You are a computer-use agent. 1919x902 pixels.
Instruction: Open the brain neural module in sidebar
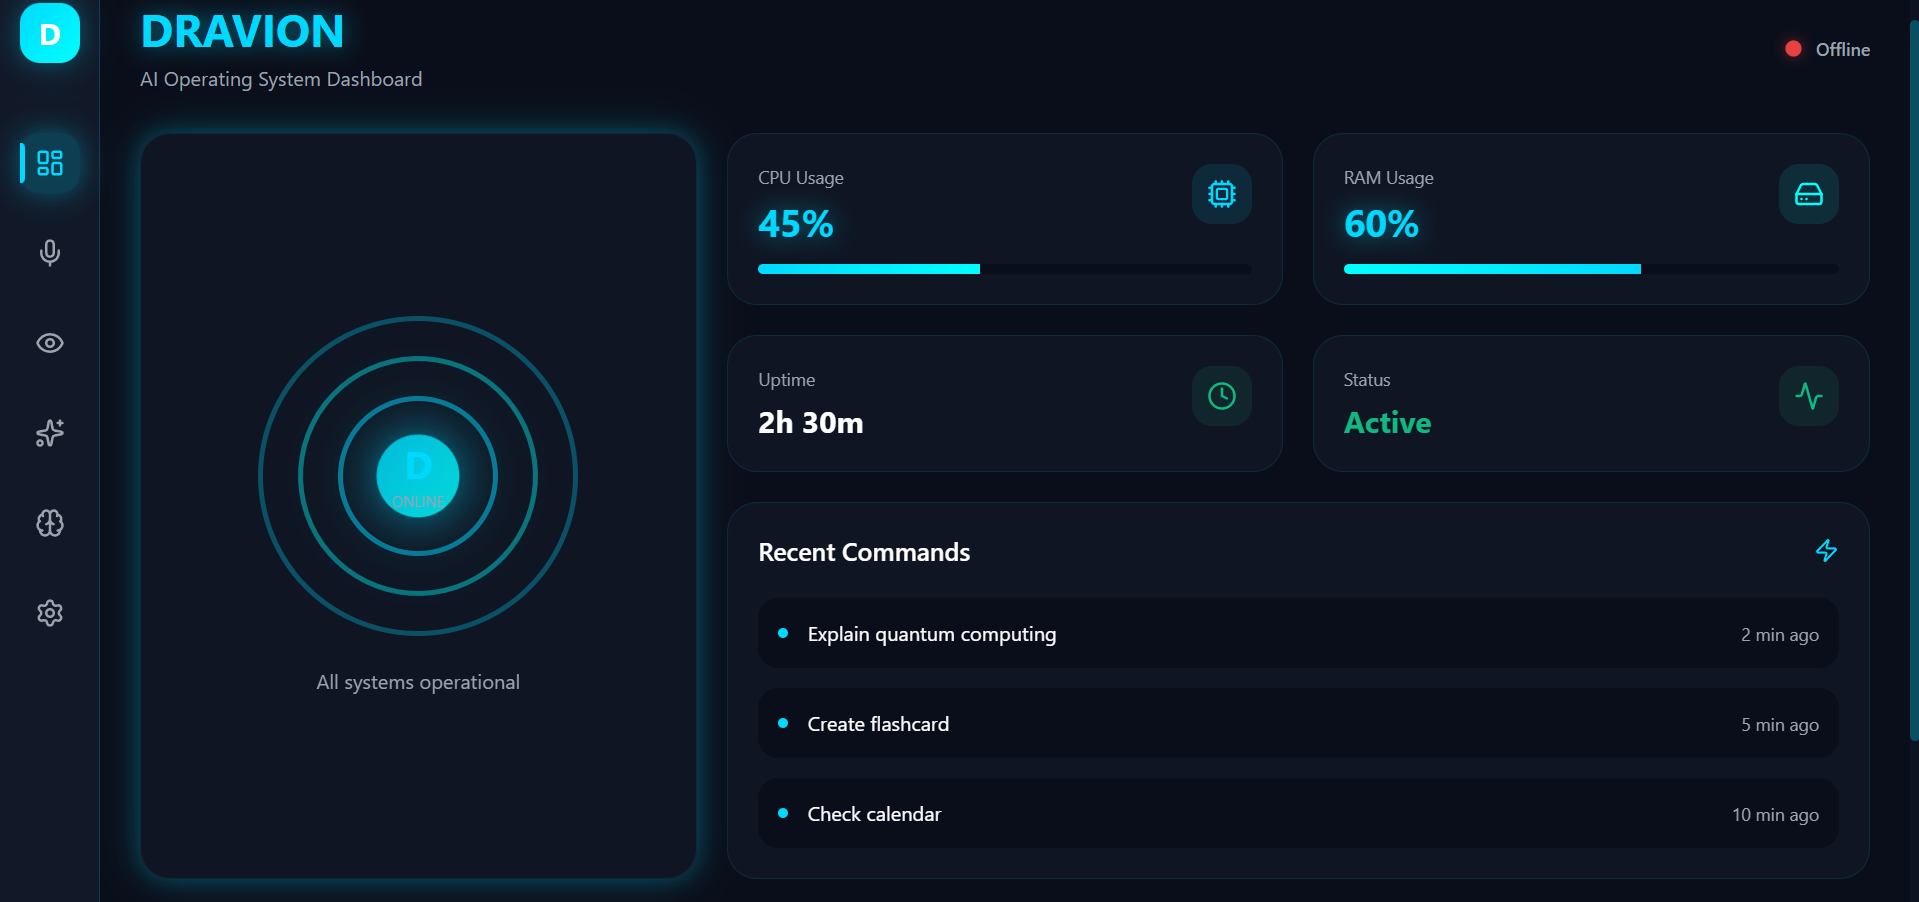(49, 522)
